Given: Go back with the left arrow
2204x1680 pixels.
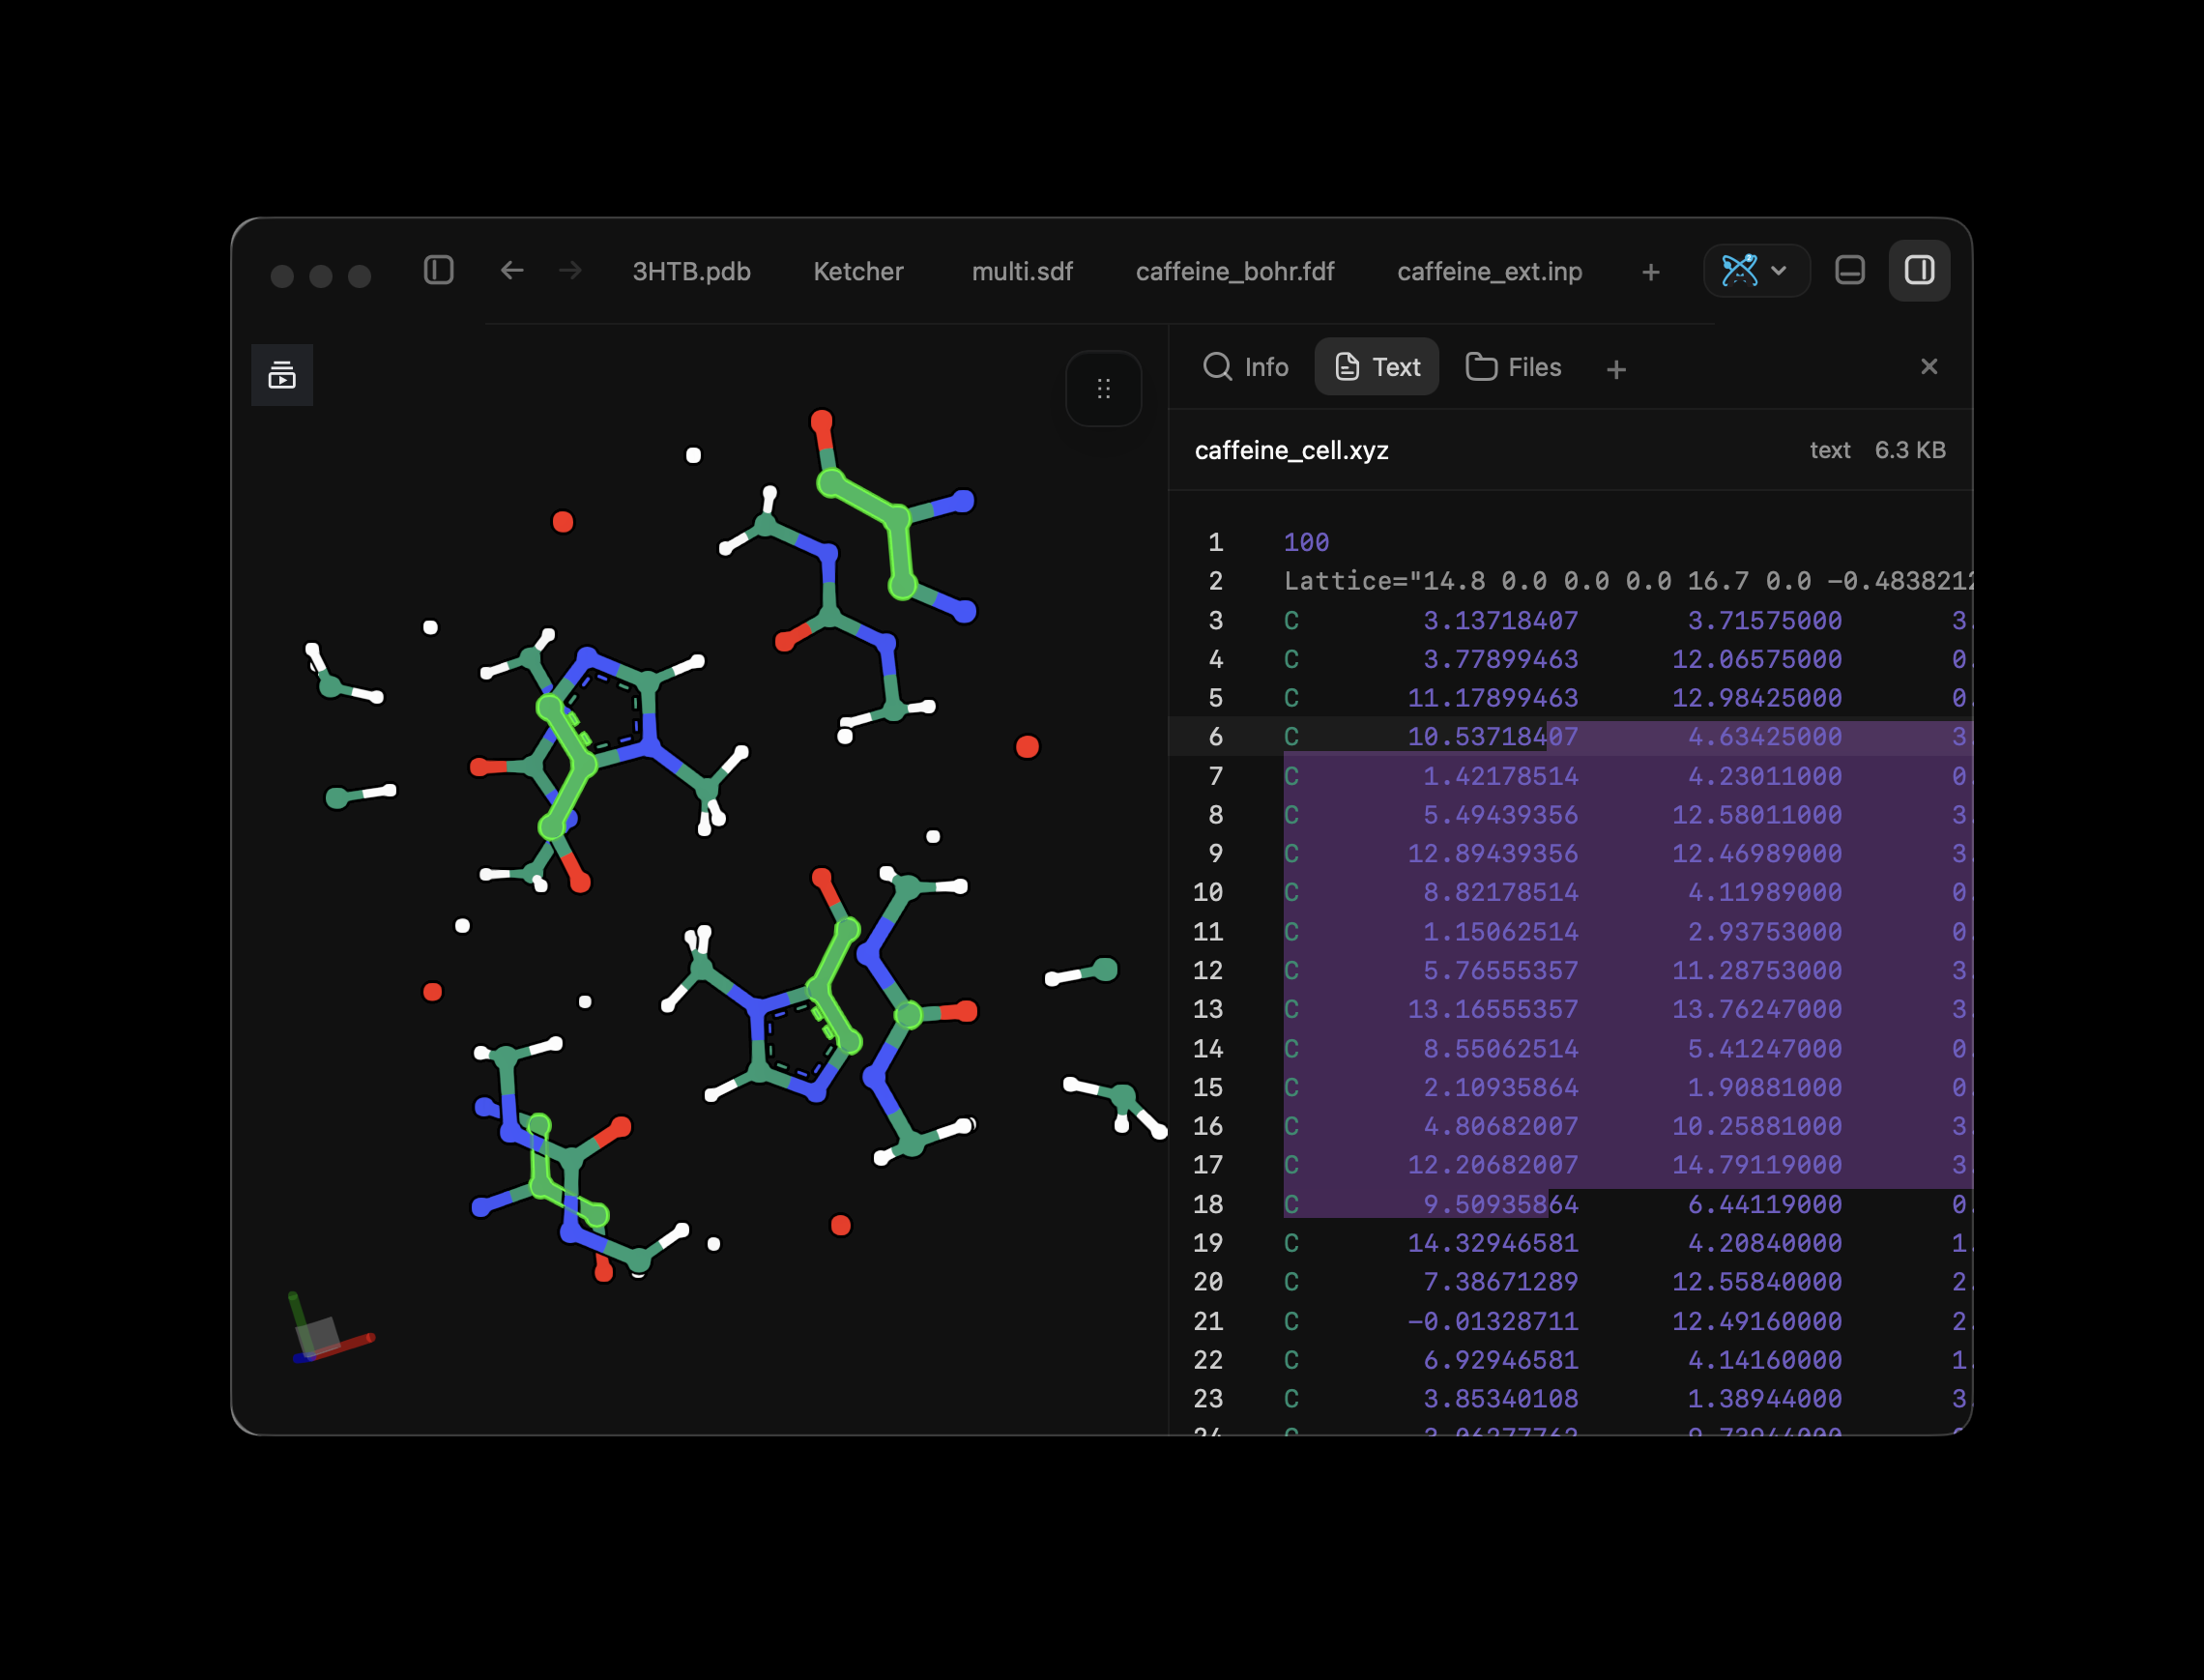Looking at the screenshot, I should (512, 270).
